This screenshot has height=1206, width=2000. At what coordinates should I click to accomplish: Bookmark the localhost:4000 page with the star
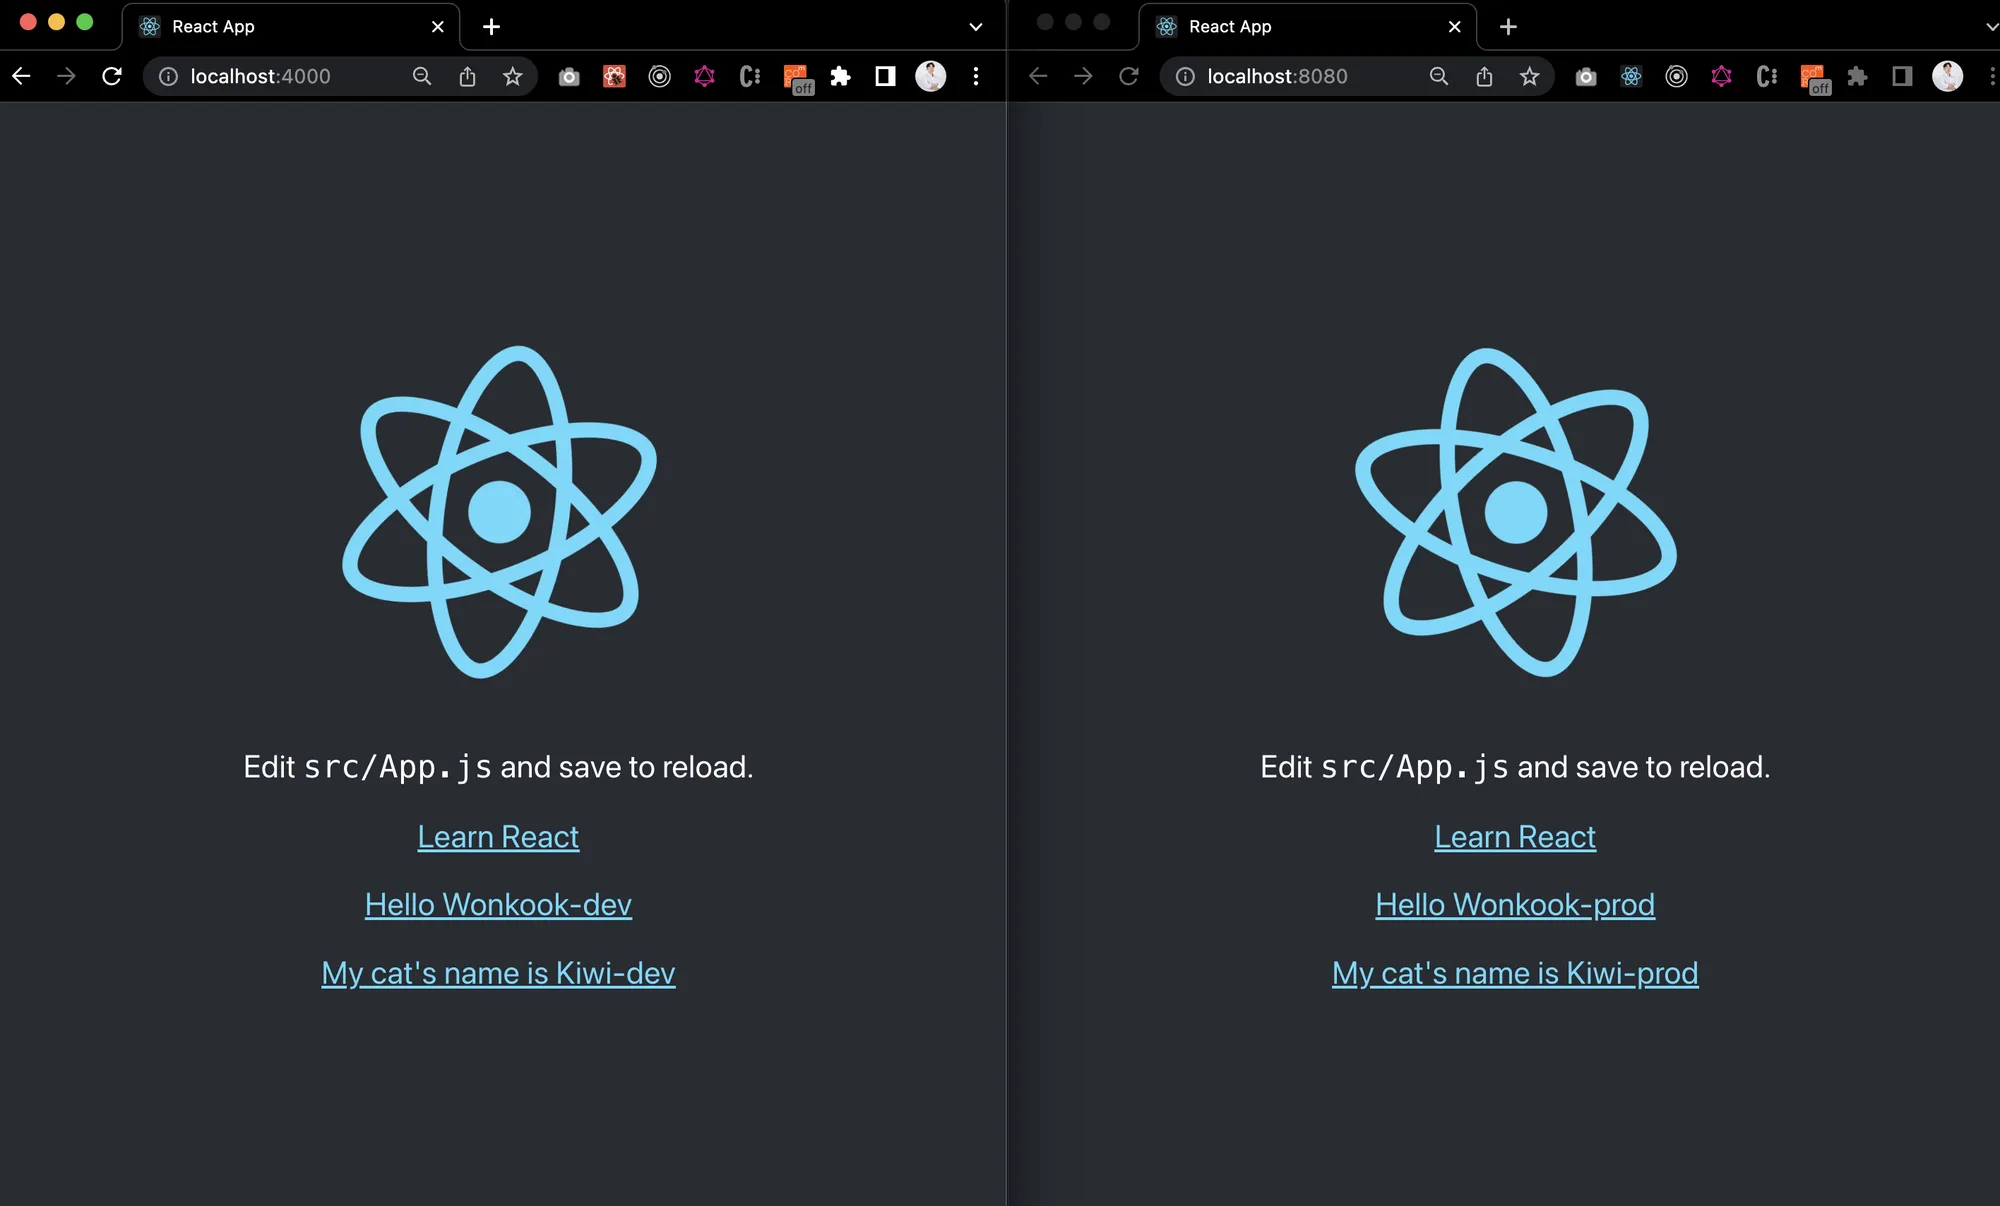[513, 76]
